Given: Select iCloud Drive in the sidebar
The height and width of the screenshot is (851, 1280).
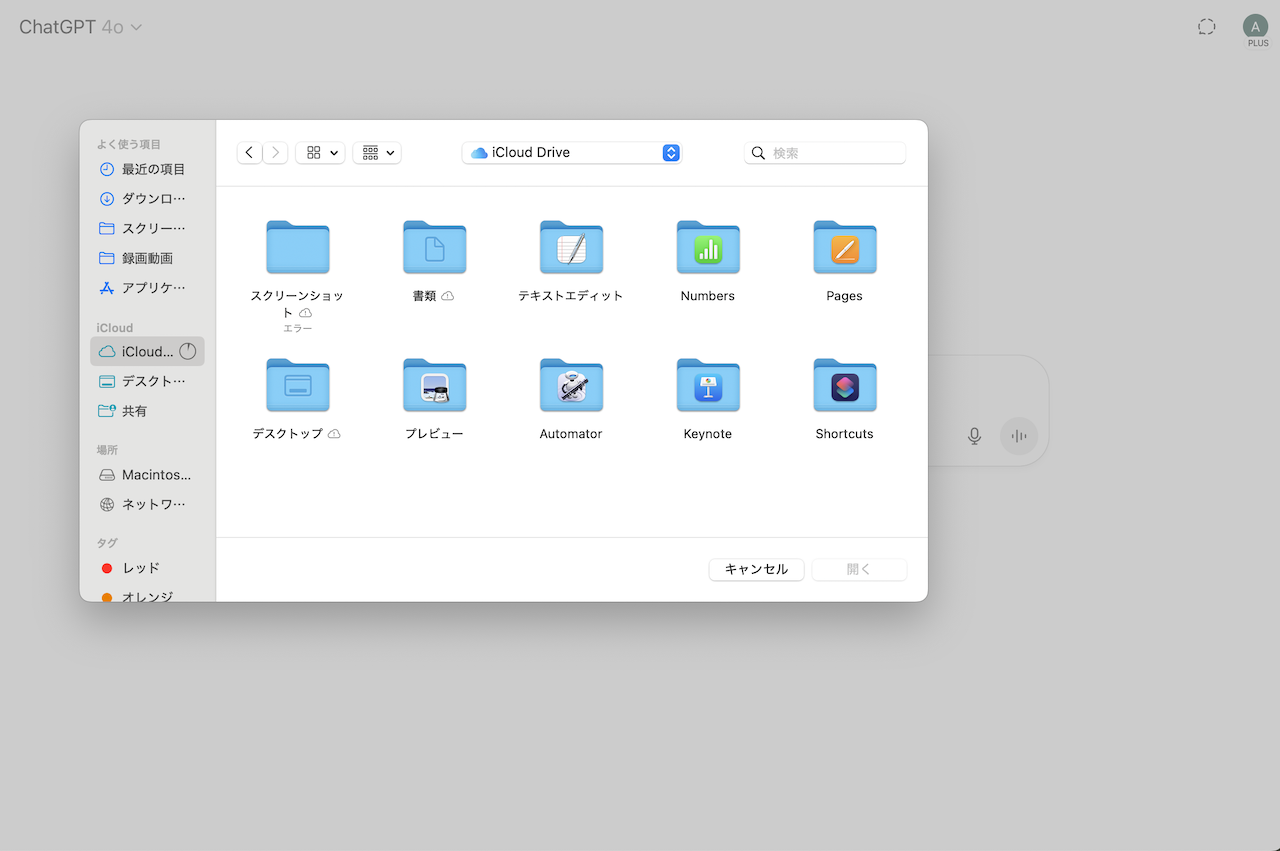Looking at the screenshot, I should click(147, 351).
